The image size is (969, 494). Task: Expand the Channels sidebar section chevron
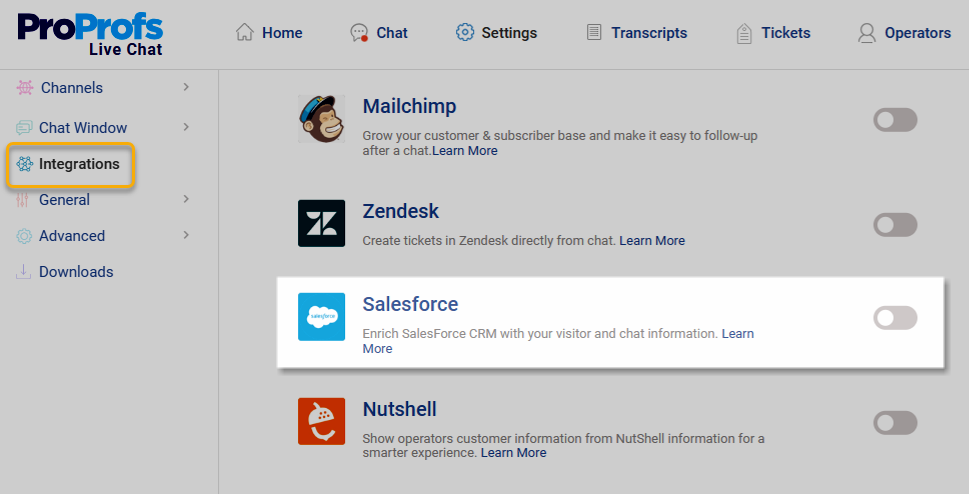coord(187,88)
